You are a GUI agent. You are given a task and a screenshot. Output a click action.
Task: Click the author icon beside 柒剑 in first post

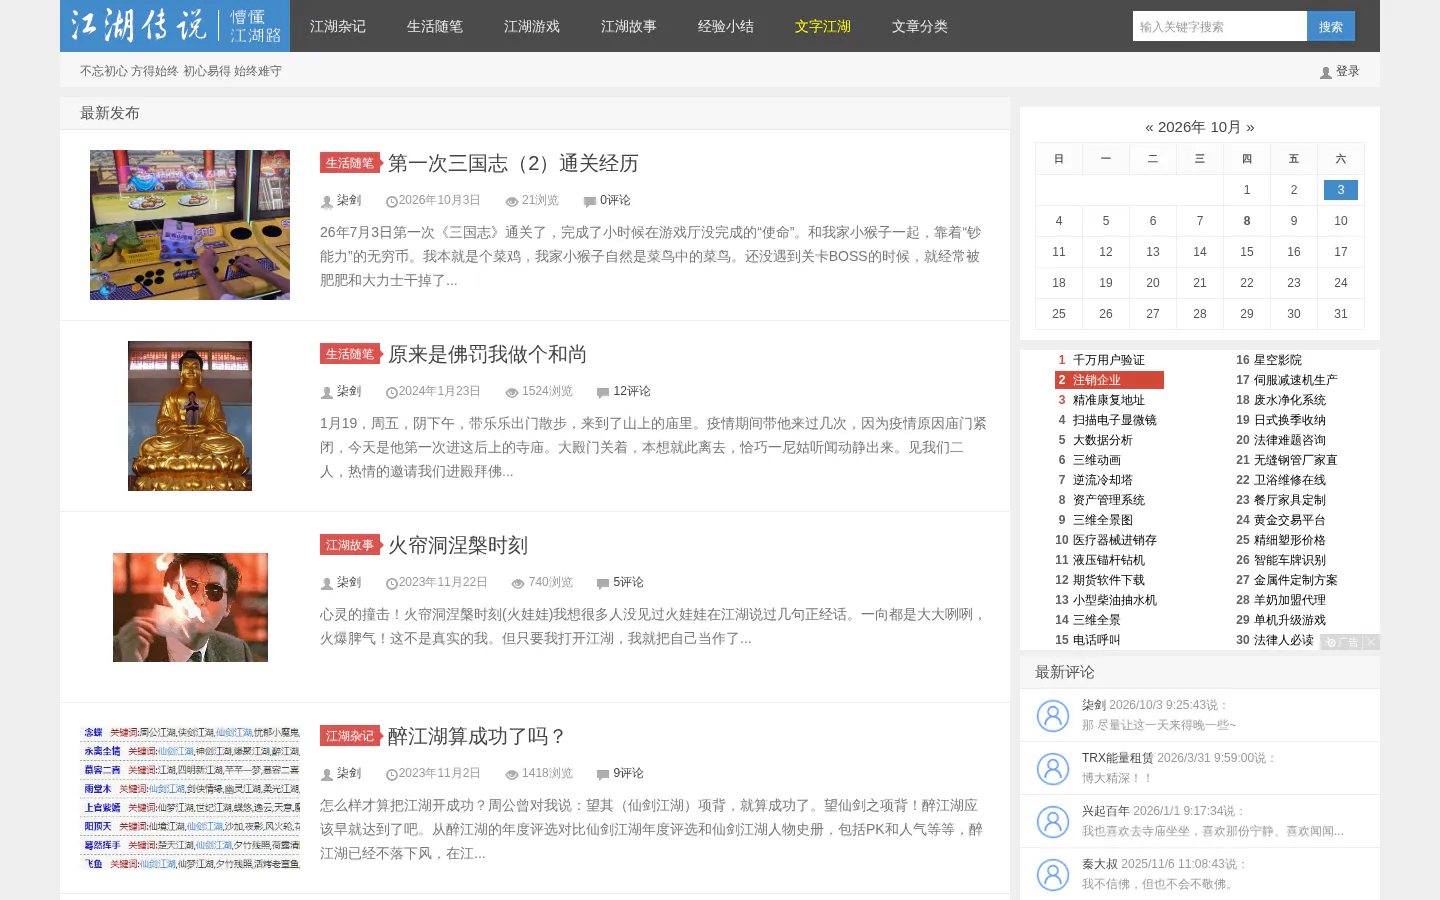pos(326,201)
